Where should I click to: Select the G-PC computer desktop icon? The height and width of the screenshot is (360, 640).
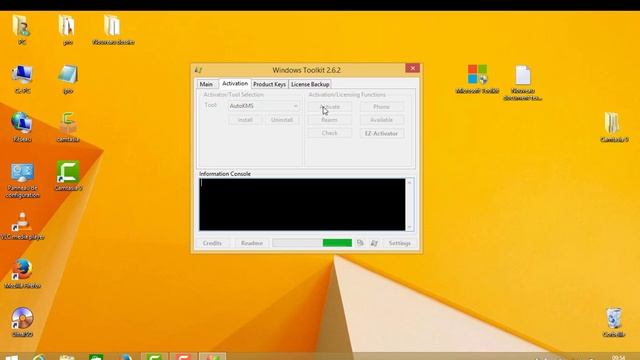tap(22, 79)
